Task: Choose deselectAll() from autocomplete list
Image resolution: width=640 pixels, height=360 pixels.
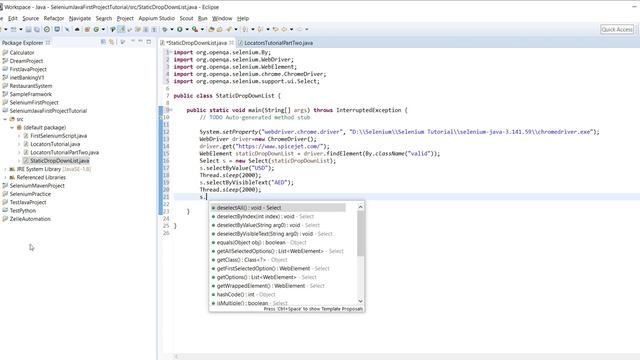Action: tap(278, 208)
